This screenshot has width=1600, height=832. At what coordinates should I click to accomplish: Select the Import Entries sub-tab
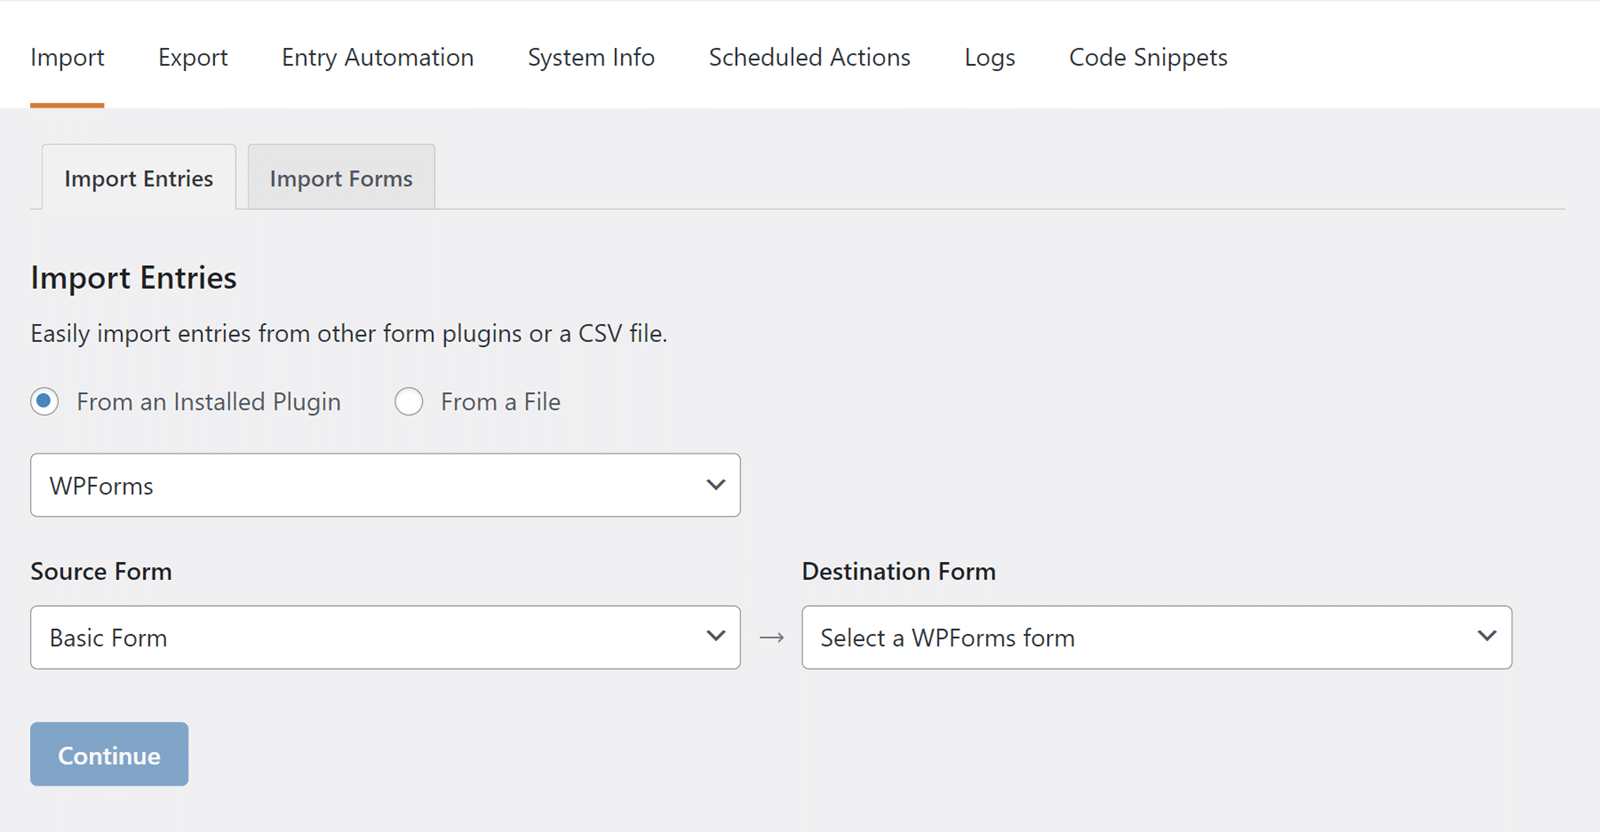pos(139,178)
